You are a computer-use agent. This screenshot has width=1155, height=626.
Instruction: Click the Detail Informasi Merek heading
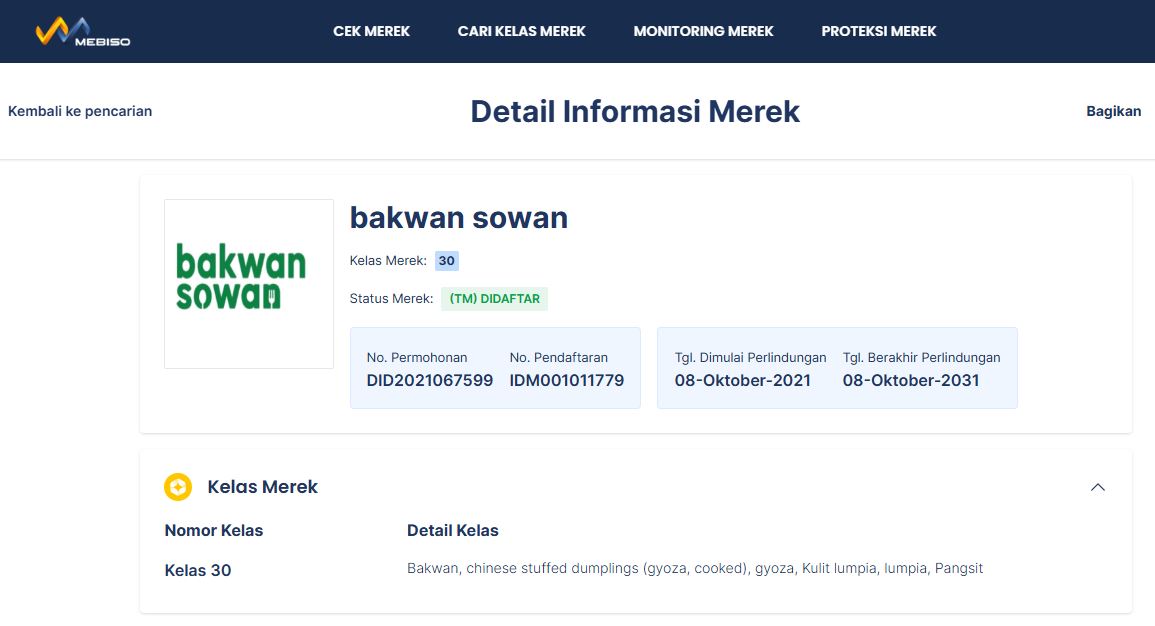point(635,111)
